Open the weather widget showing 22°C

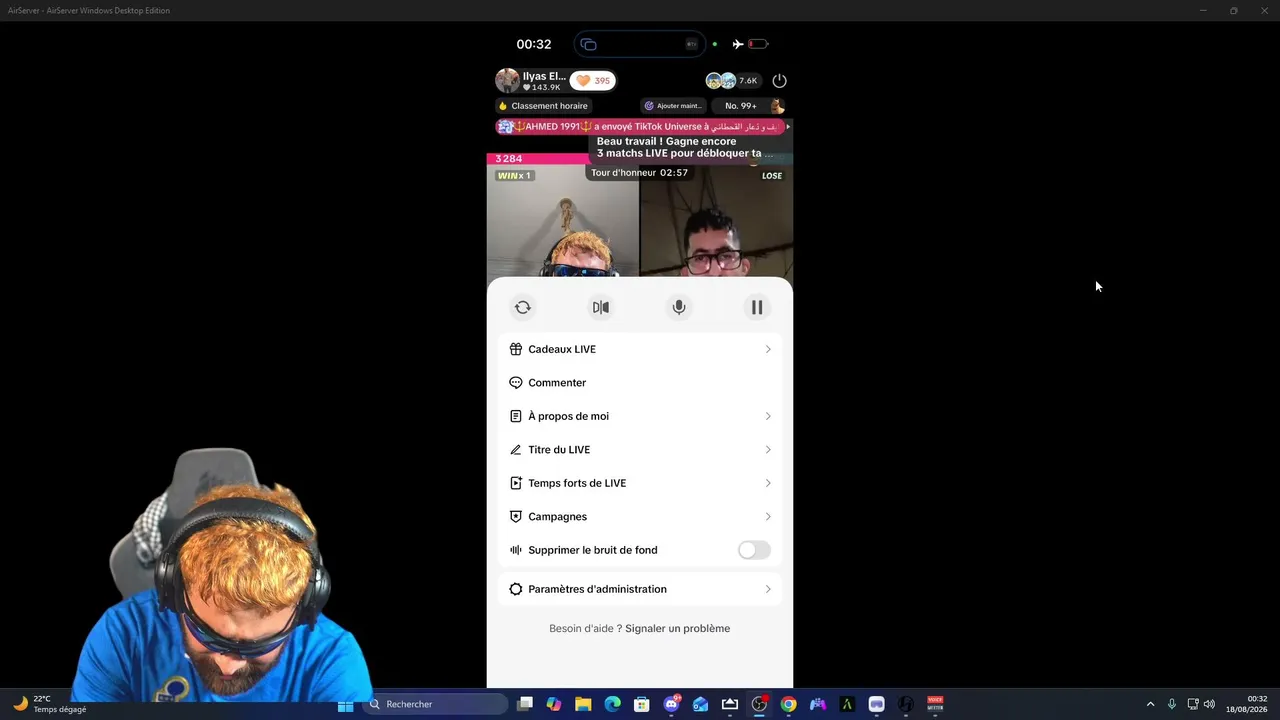coord(48,704)
